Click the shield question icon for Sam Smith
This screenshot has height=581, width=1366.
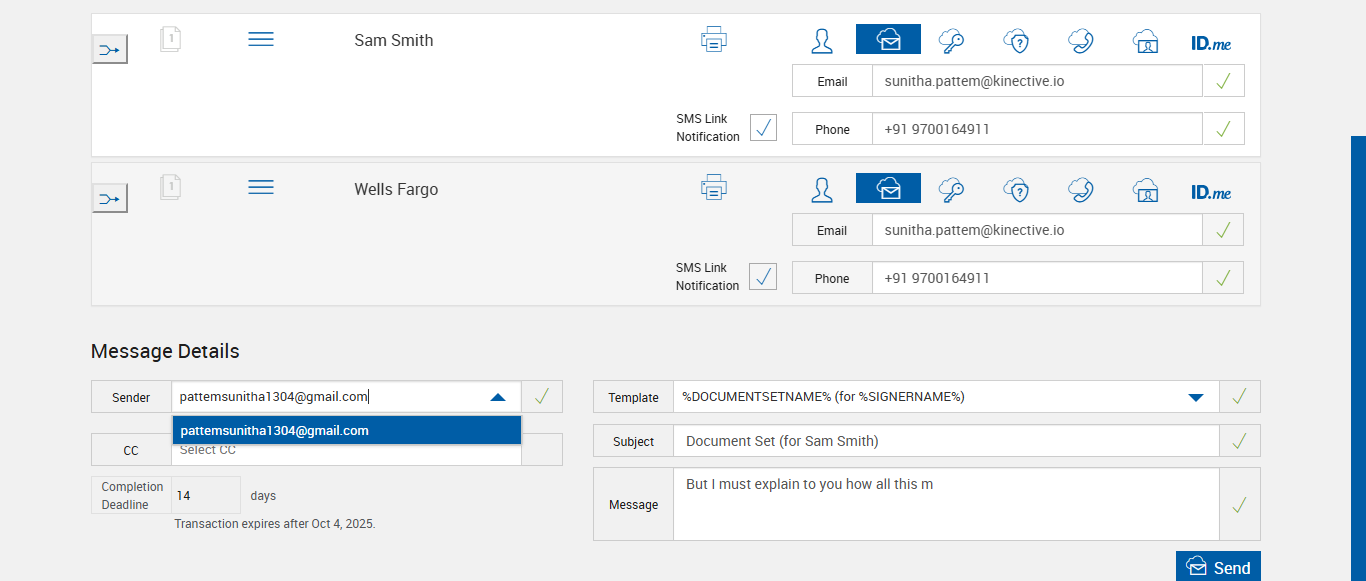1016,41
